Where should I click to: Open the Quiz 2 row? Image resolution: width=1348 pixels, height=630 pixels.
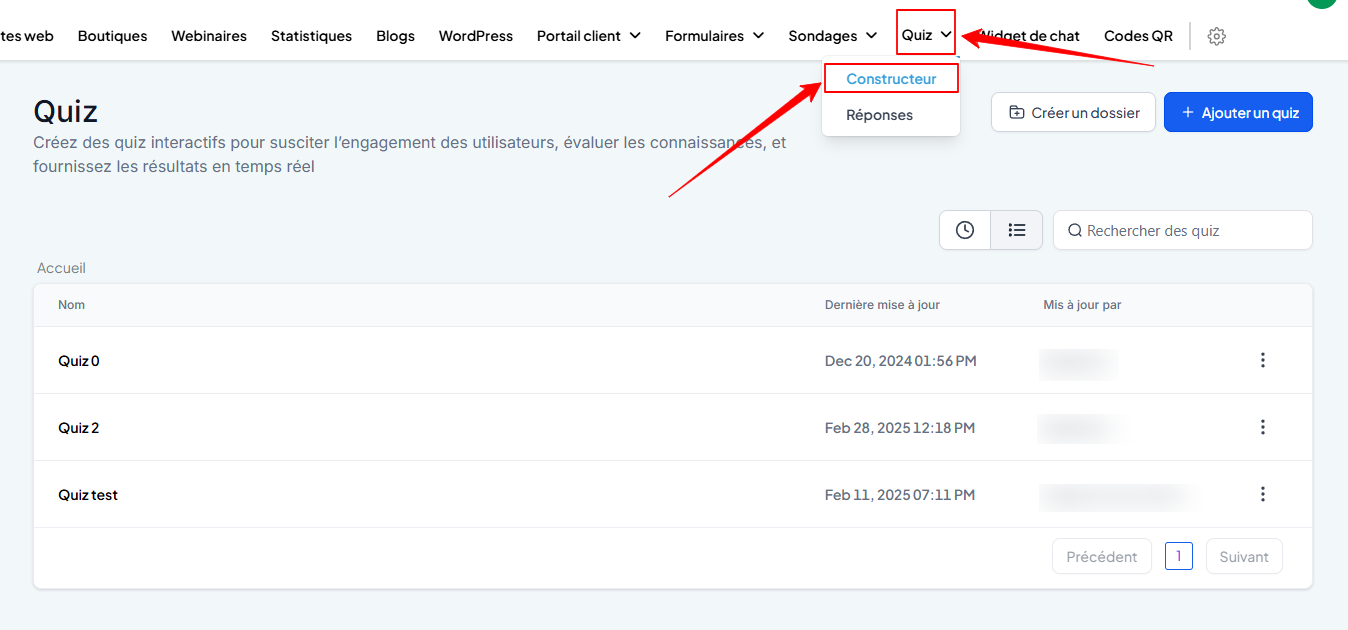[x=672, y=427]
